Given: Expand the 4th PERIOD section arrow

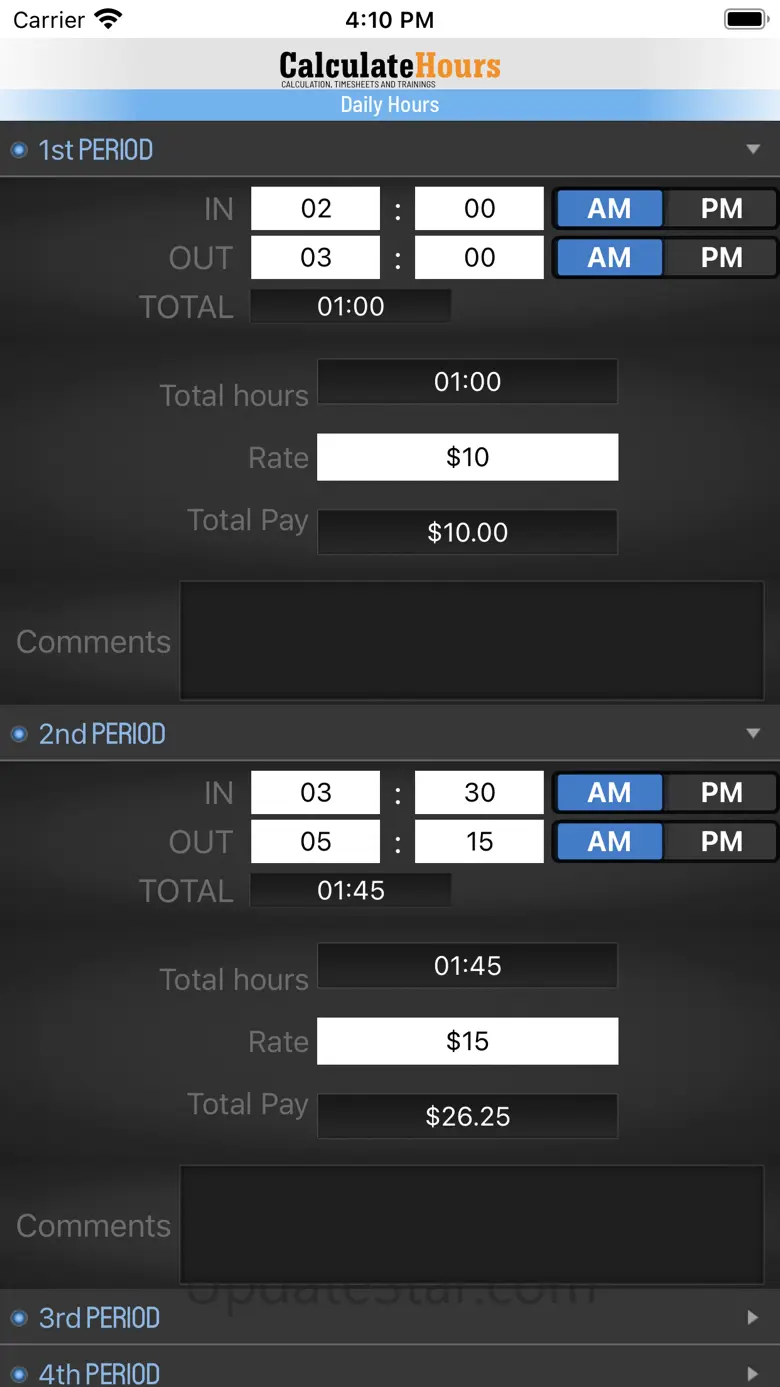Looking at the screenshot, I should [x=753, y=1375].
